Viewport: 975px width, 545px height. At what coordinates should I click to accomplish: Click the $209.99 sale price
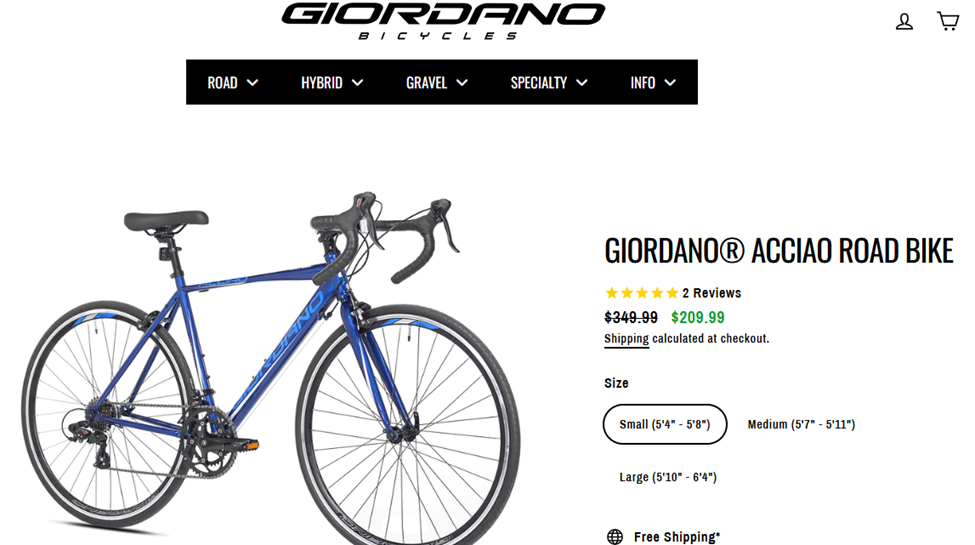click(698, 317)
